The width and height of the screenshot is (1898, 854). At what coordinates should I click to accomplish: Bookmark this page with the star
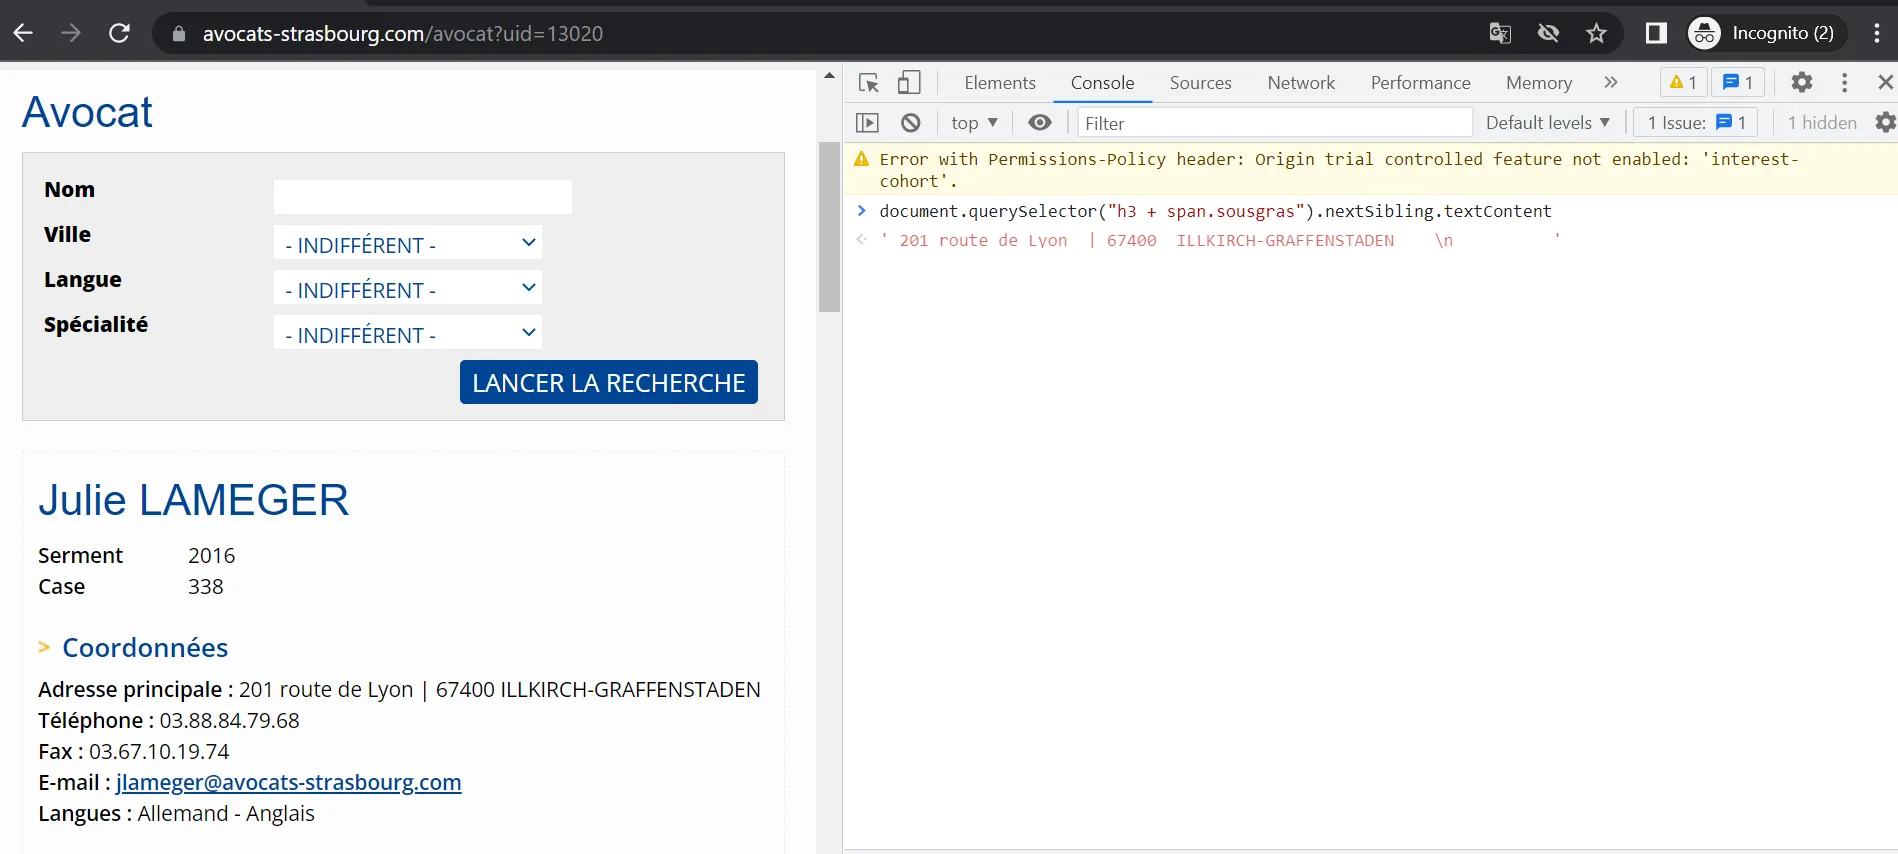click(1596, 33)
